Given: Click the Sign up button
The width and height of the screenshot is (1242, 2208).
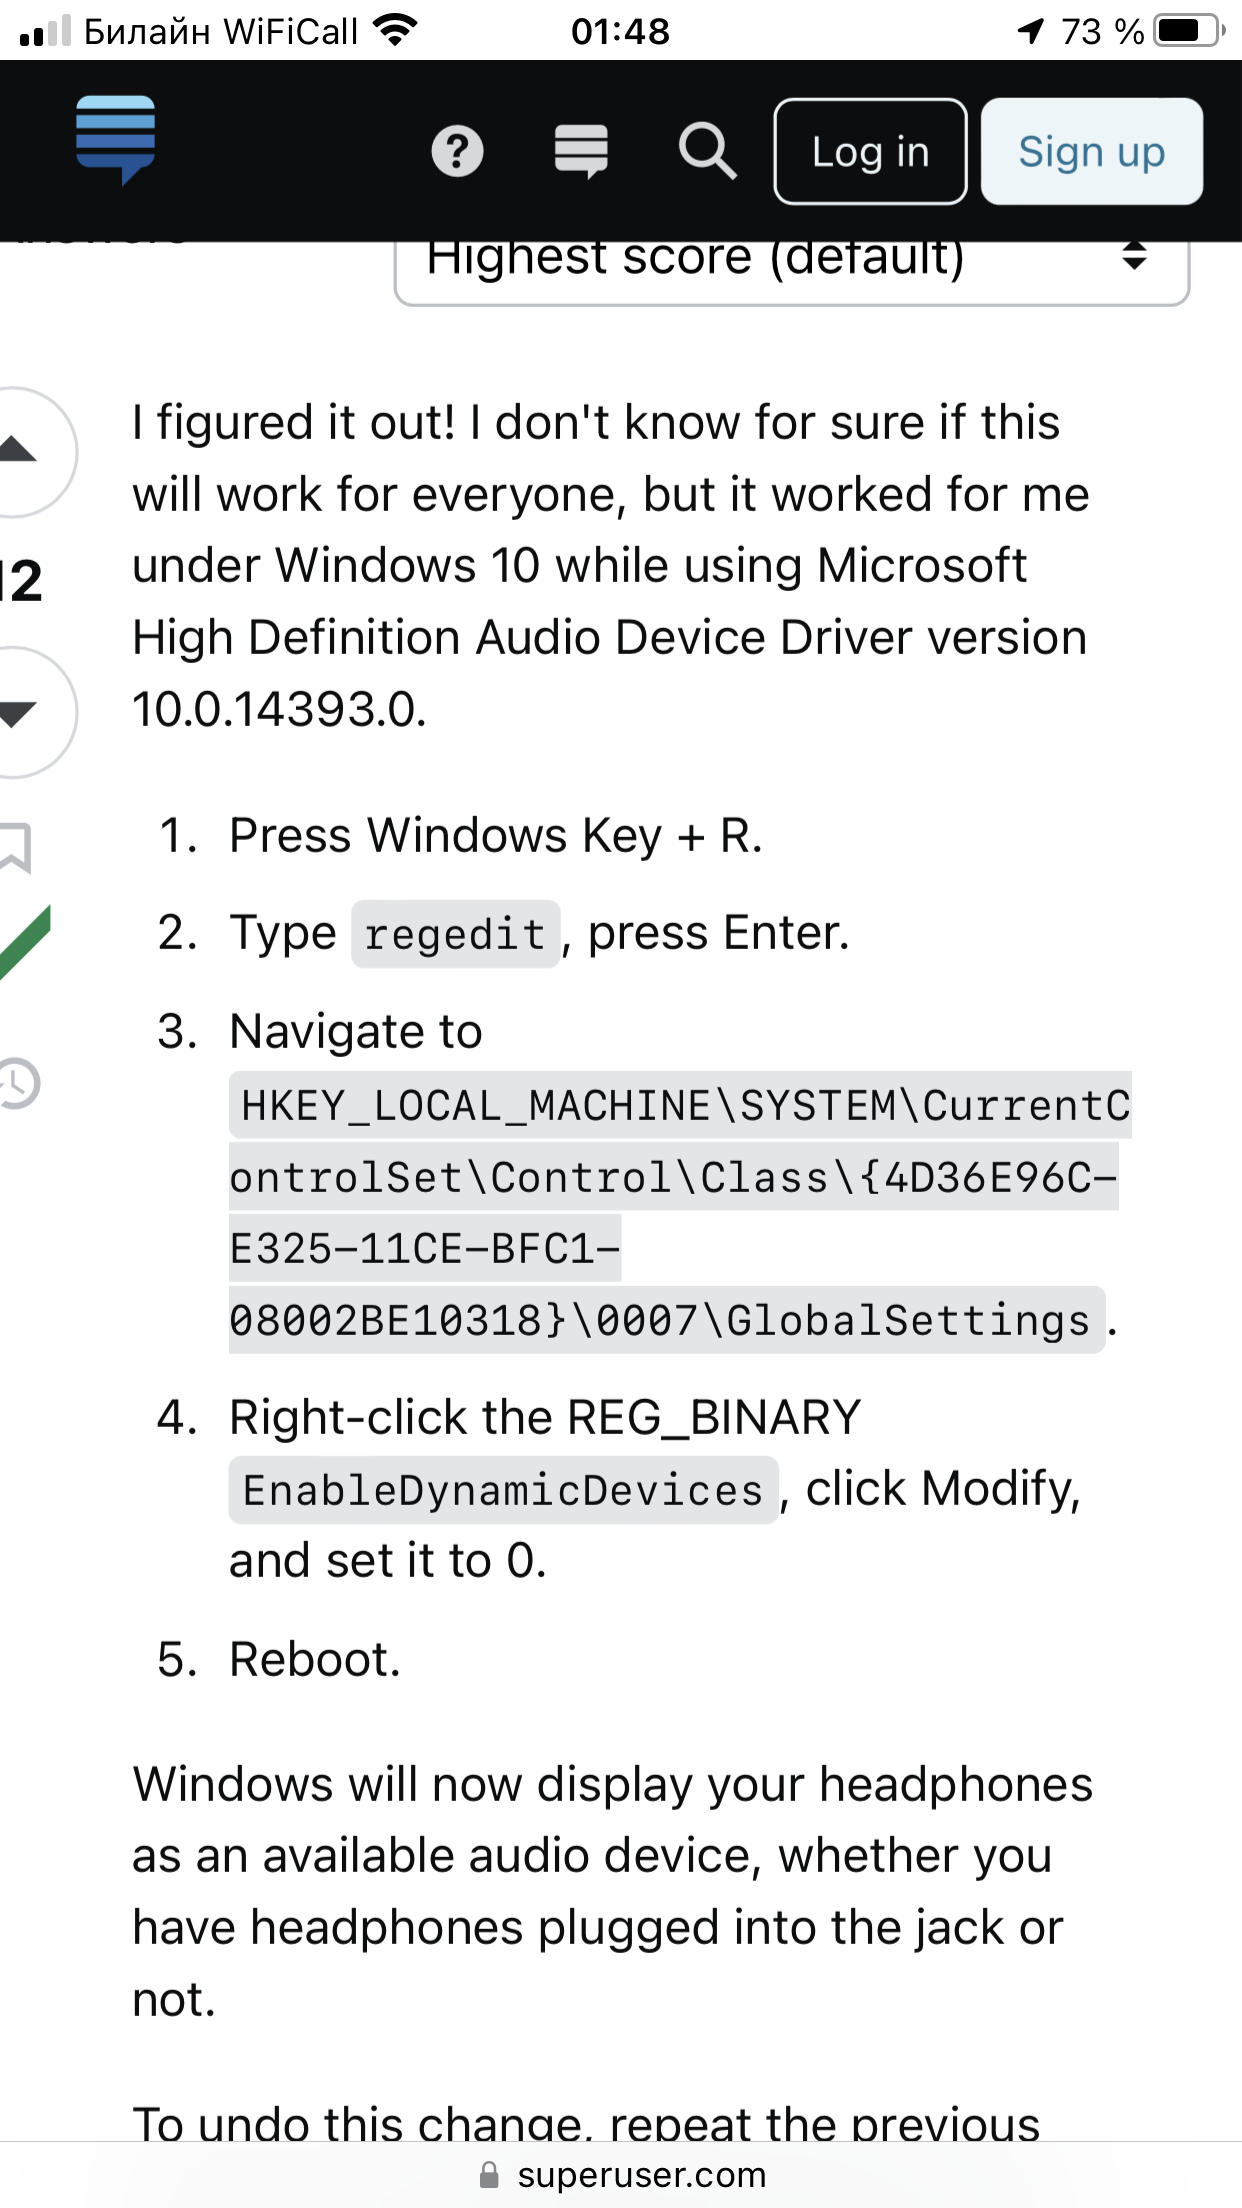Looking at the screenshot, I should pyautogui.click(x=1092, y=152).
